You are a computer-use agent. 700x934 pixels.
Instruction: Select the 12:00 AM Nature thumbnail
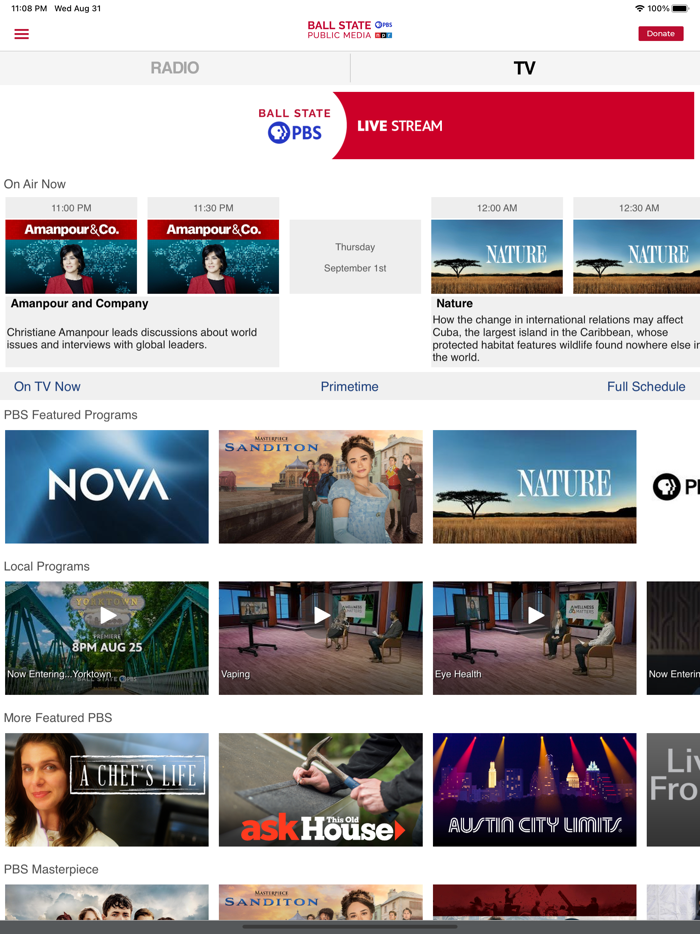497,257
